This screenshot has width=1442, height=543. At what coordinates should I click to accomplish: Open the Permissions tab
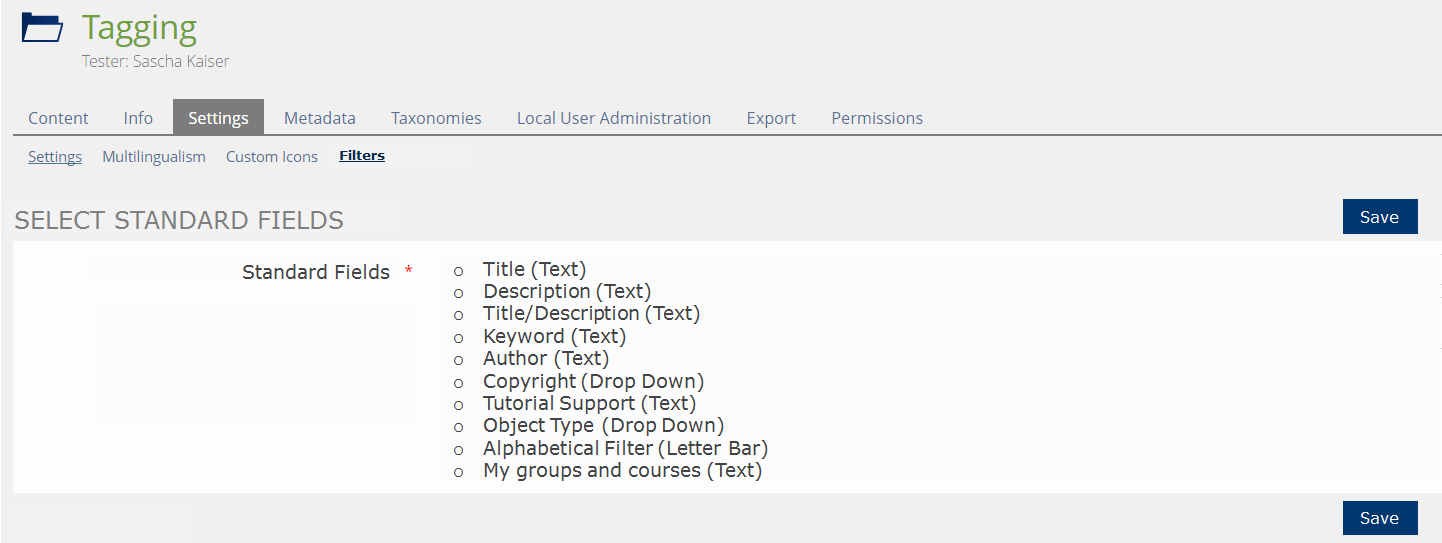(877, 118)
